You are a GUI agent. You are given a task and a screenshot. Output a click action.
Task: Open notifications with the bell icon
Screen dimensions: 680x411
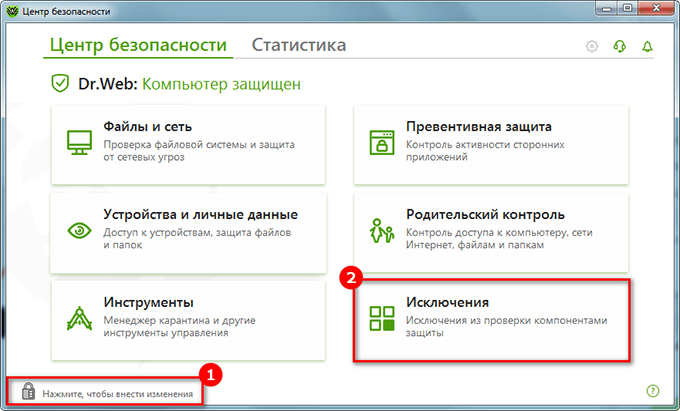[647, 46]
